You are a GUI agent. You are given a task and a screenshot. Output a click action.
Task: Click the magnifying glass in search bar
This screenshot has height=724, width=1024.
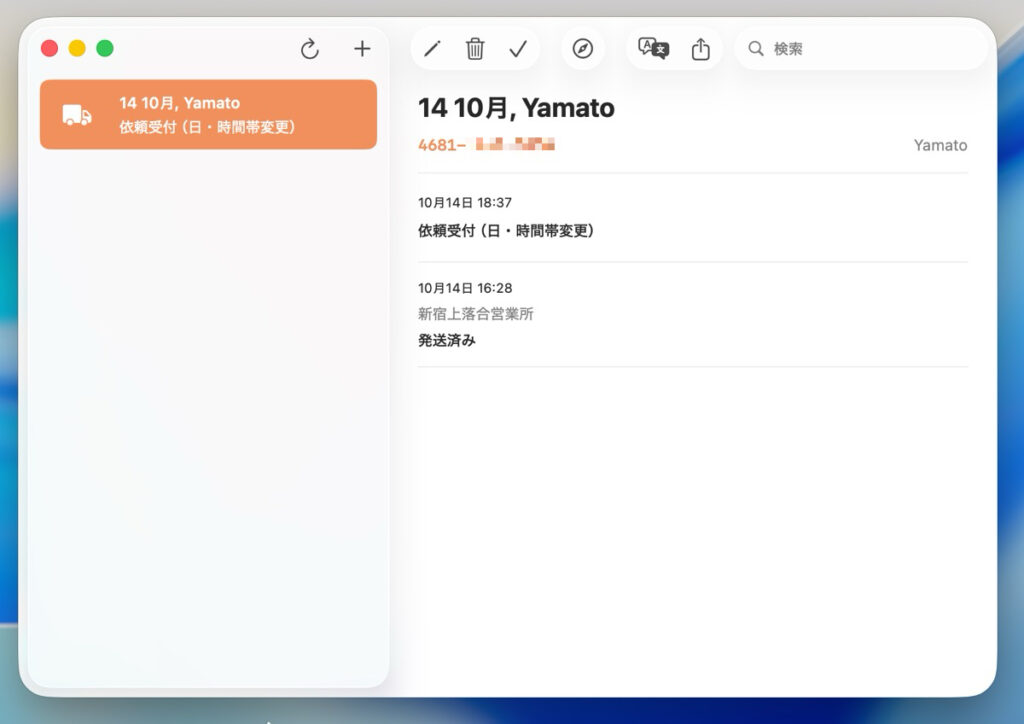(x=756, y=49)
